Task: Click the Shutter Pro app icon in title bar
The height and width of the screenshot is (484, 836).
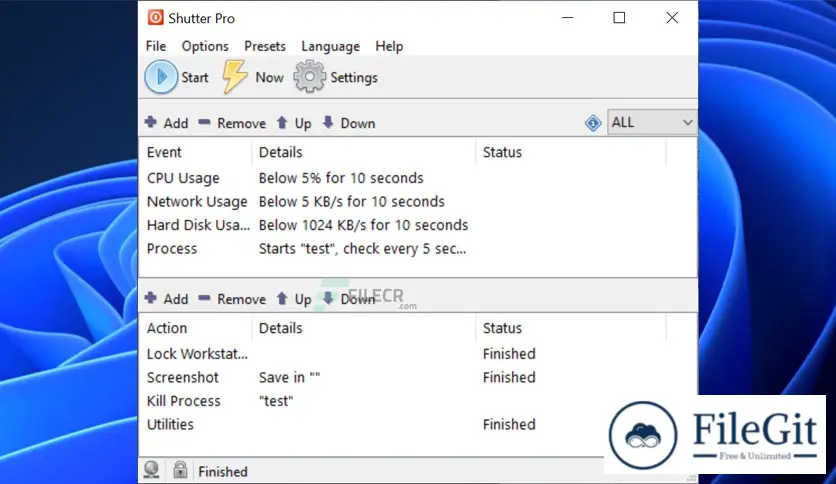Action: coord(155,18)
